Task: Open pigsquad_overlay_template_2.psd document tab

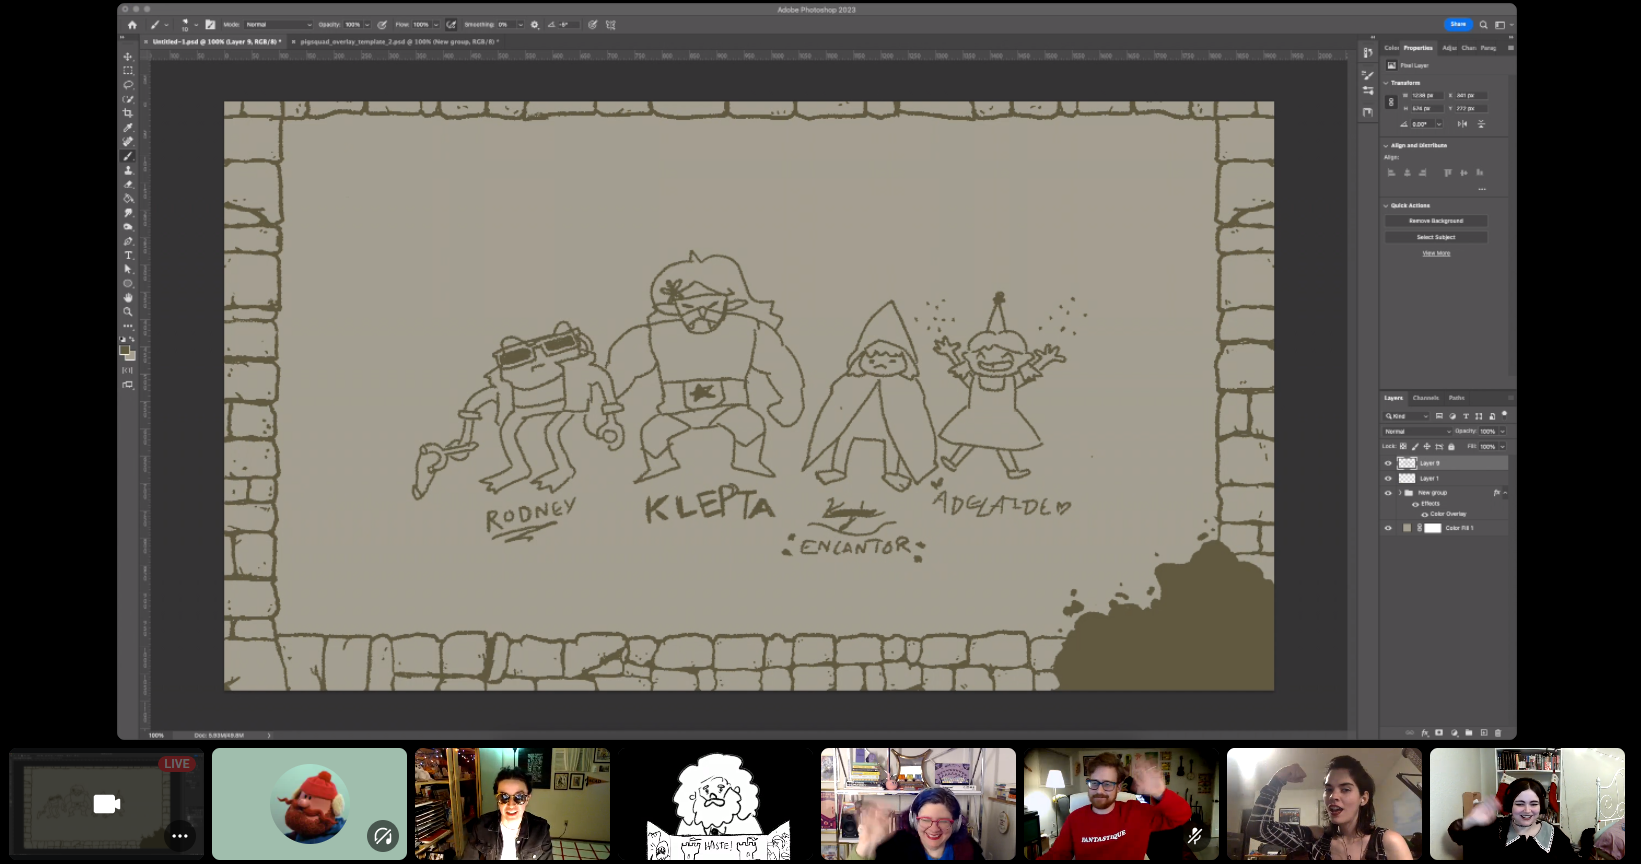Action: pos(398,42)
